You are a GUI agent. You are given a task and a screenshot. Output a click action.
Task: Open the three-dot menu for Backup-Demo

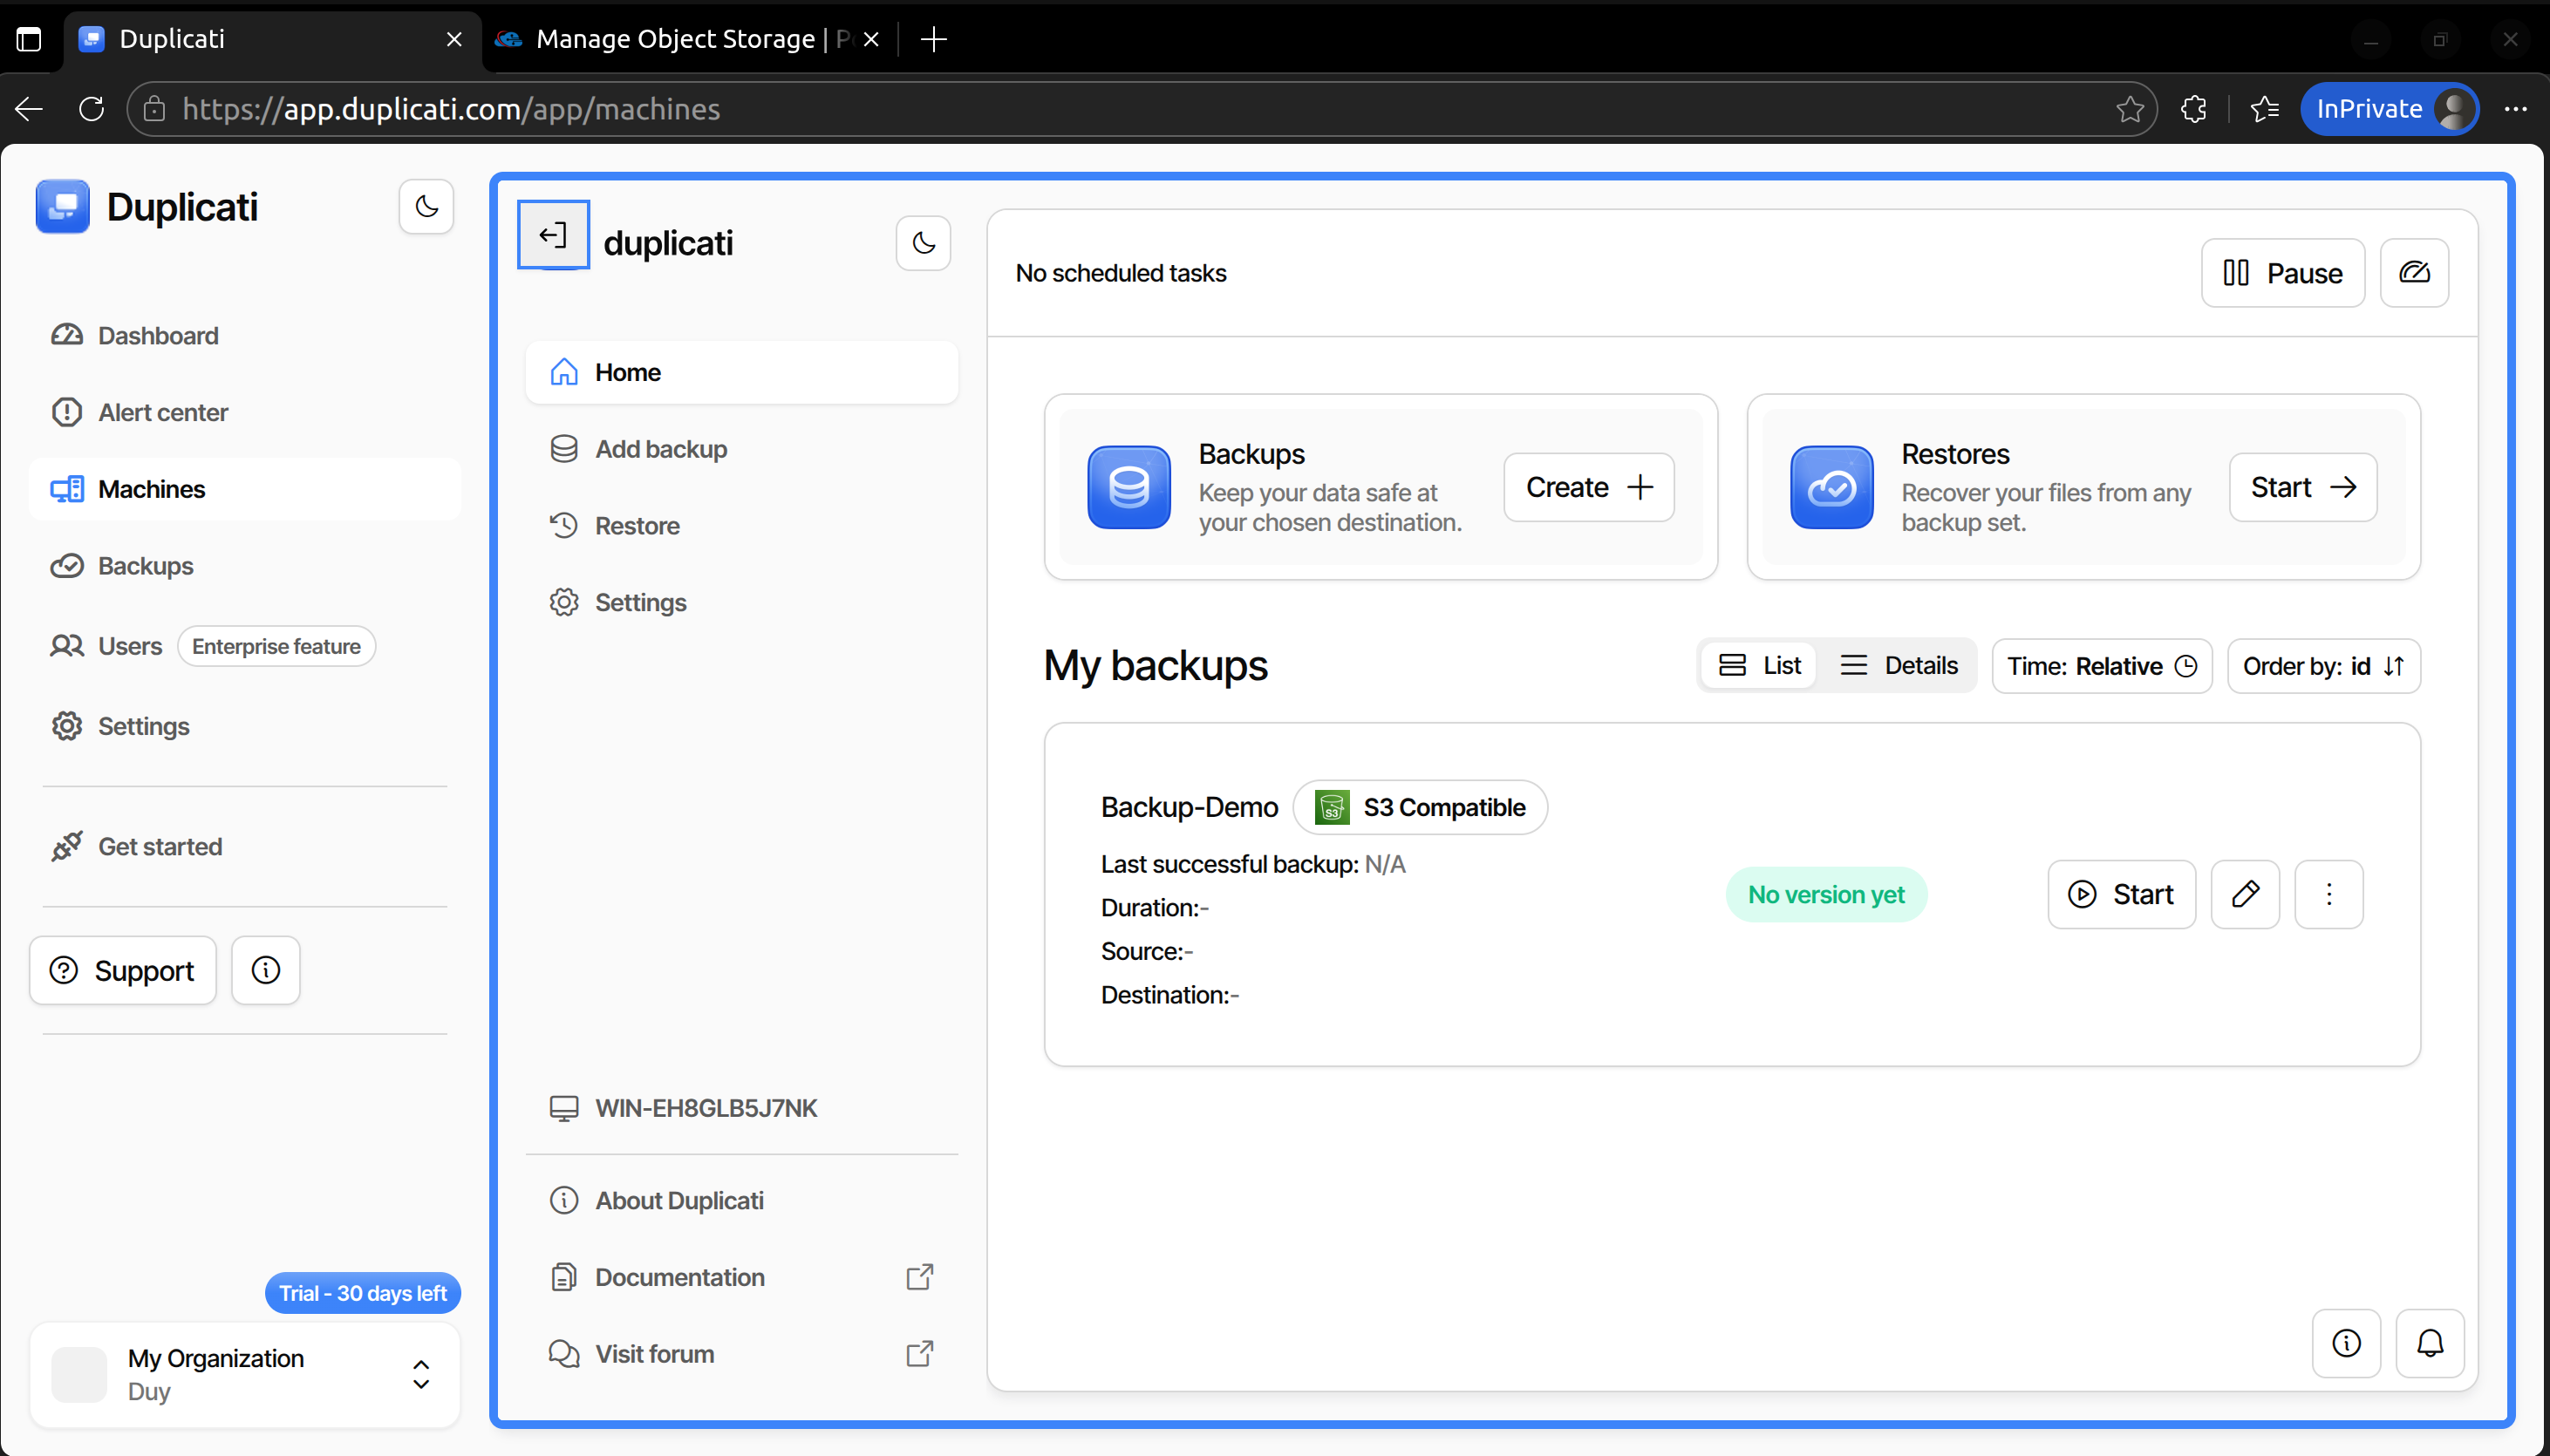pyautogui.click(x=2328, y=894)
